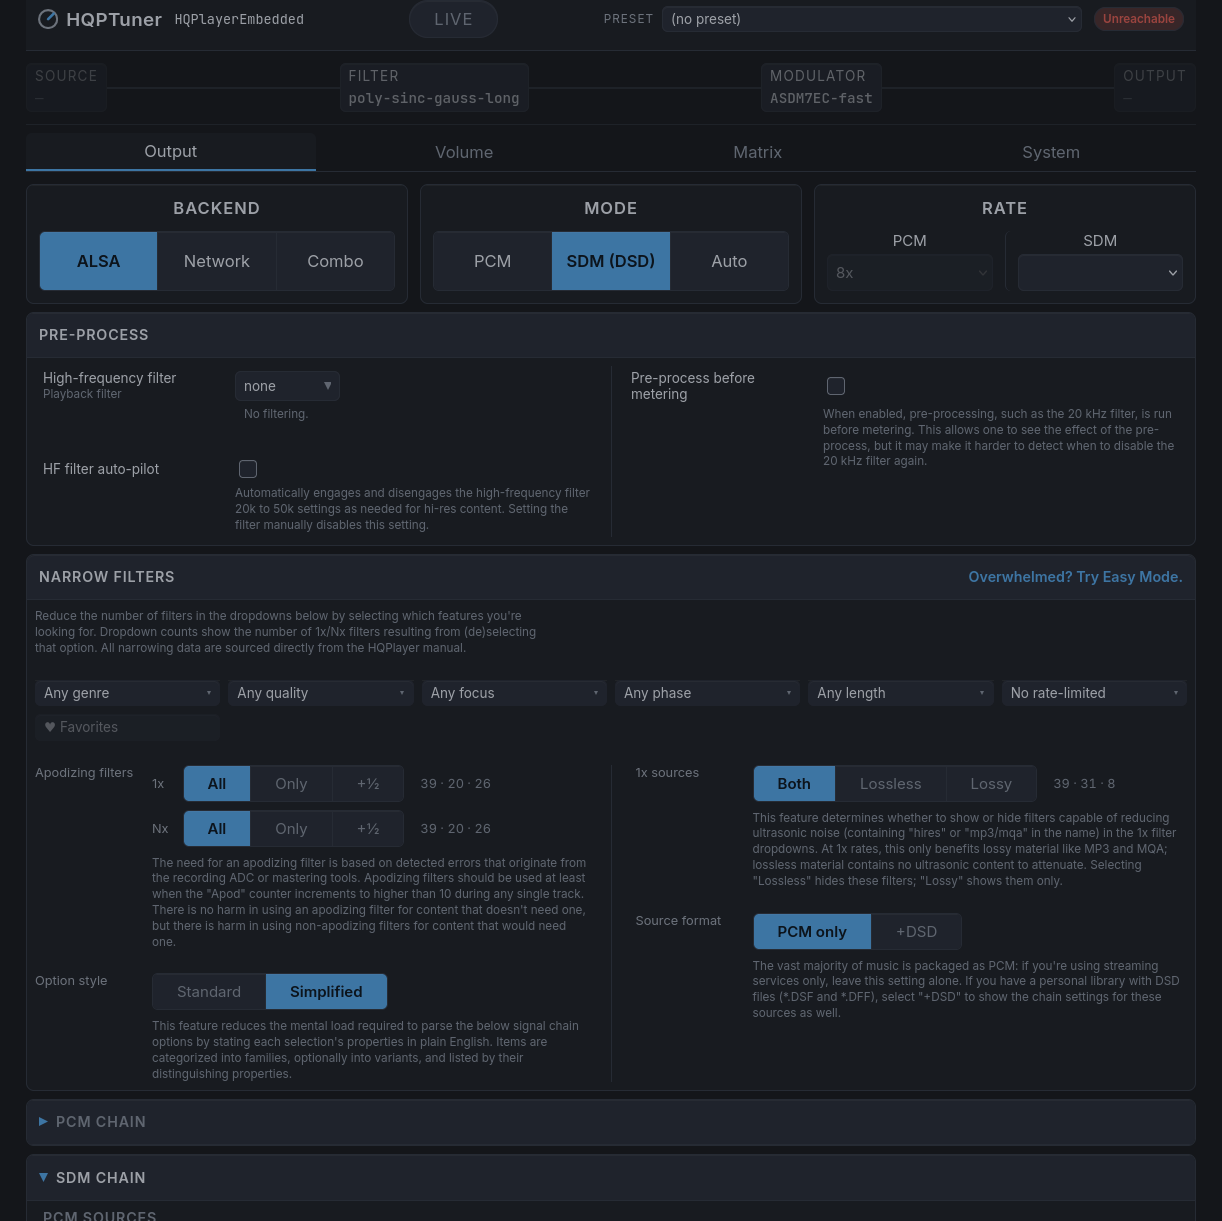Open the Any genre dropdown
The width and height of the screenshot is (1222, 1221).
click(127, 693)
